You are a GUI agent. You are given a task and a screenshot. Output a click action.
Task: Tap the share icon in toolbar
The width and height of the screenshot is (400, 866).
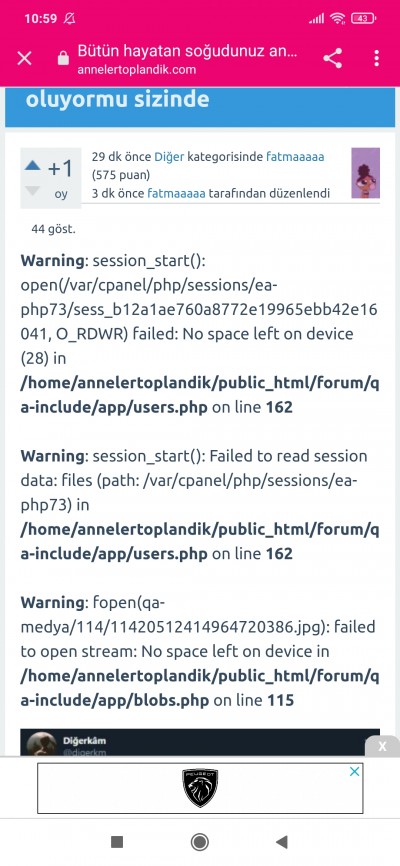tap(333, 59)
